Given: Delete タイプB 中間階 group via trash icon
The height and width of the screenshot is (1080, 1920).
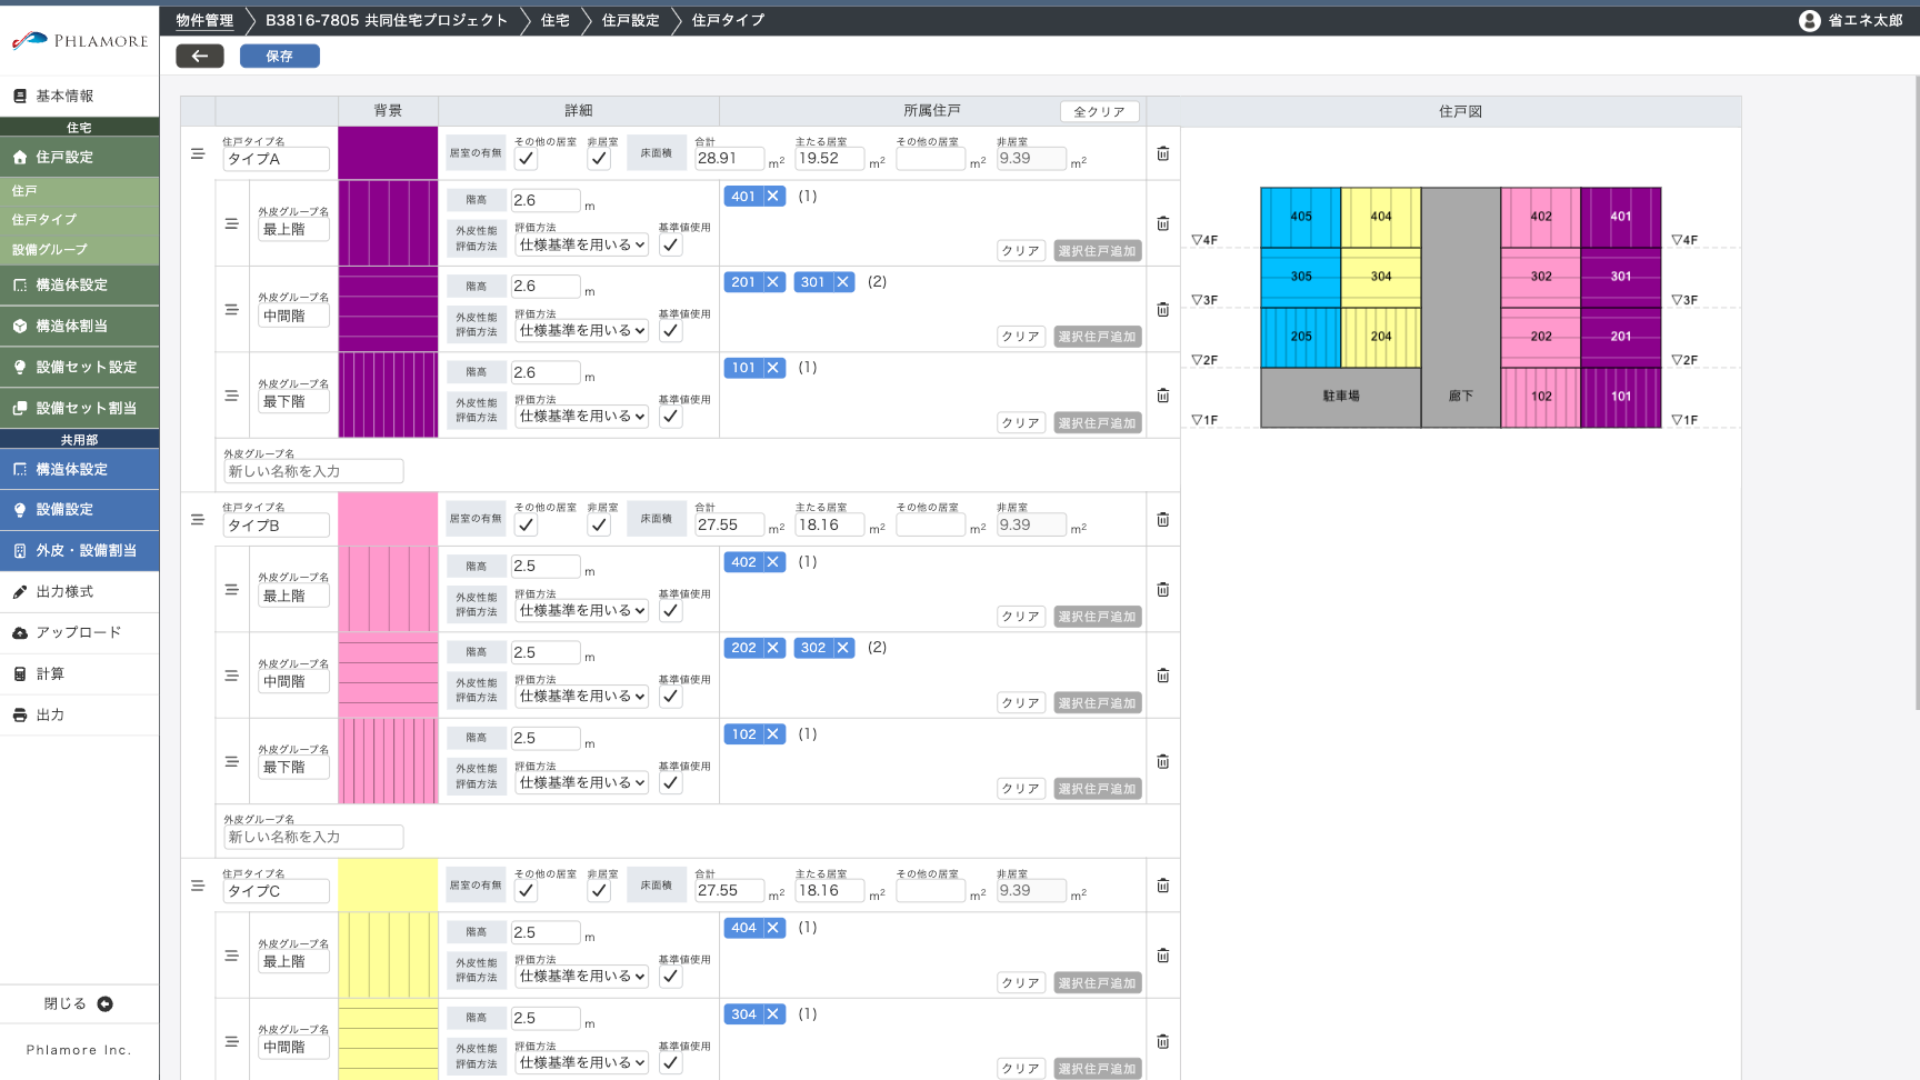Looking at the screenshot, I should (x=1163, y=676).
